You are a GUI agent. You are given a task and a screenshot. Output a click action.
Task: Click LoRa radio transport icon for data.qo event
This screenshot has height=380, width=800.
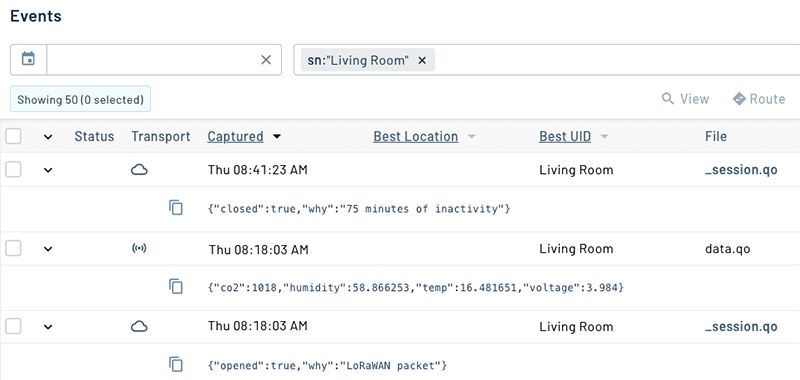[139, 248]
